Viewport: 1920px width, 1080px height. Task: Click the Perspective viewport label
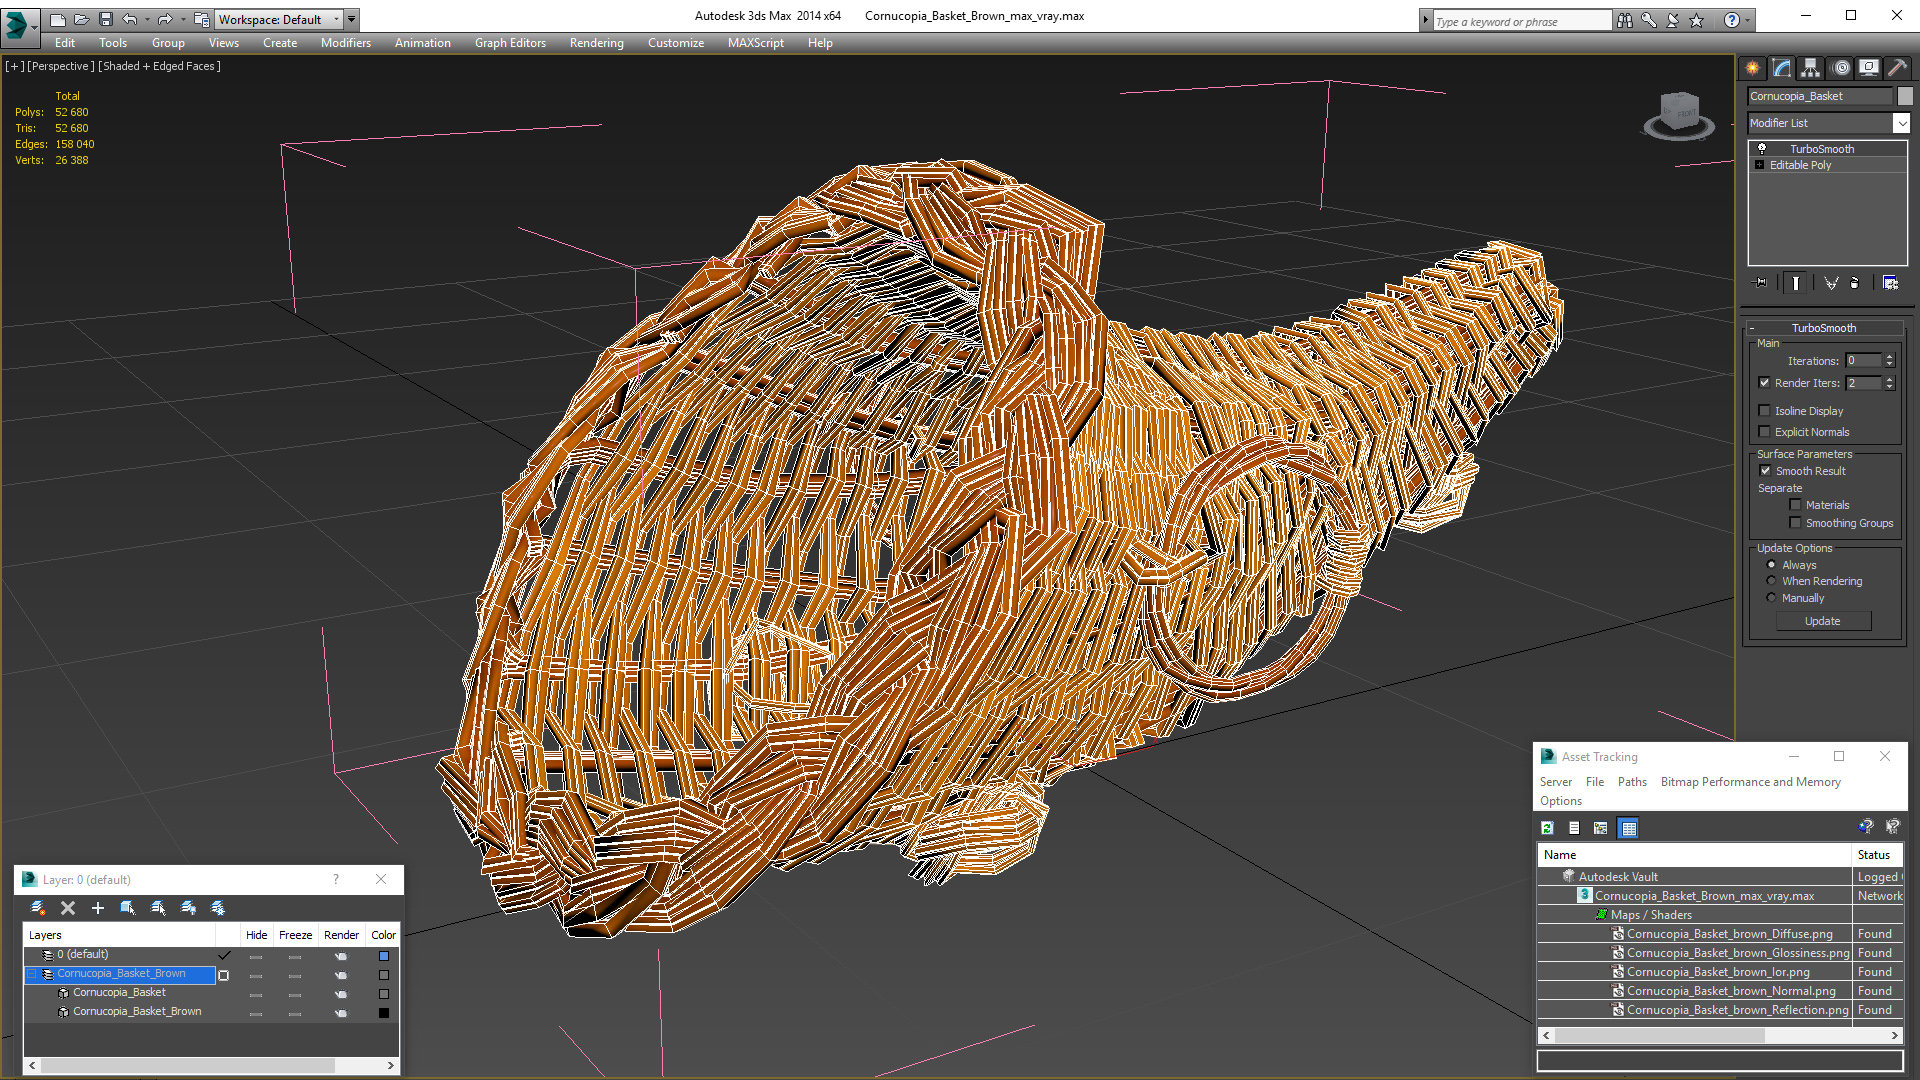tap(60, 66)
